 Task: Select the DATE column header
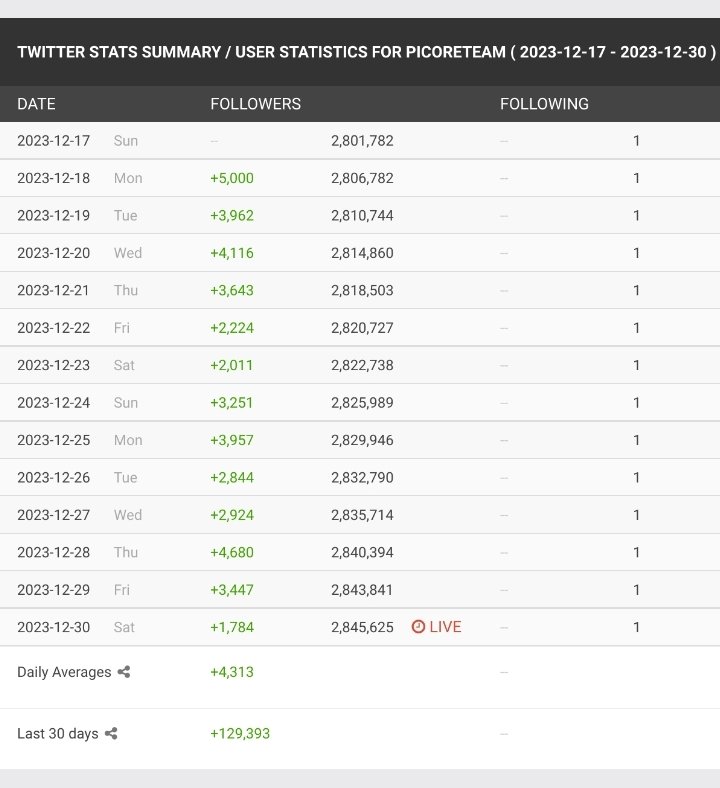point(36,104)
